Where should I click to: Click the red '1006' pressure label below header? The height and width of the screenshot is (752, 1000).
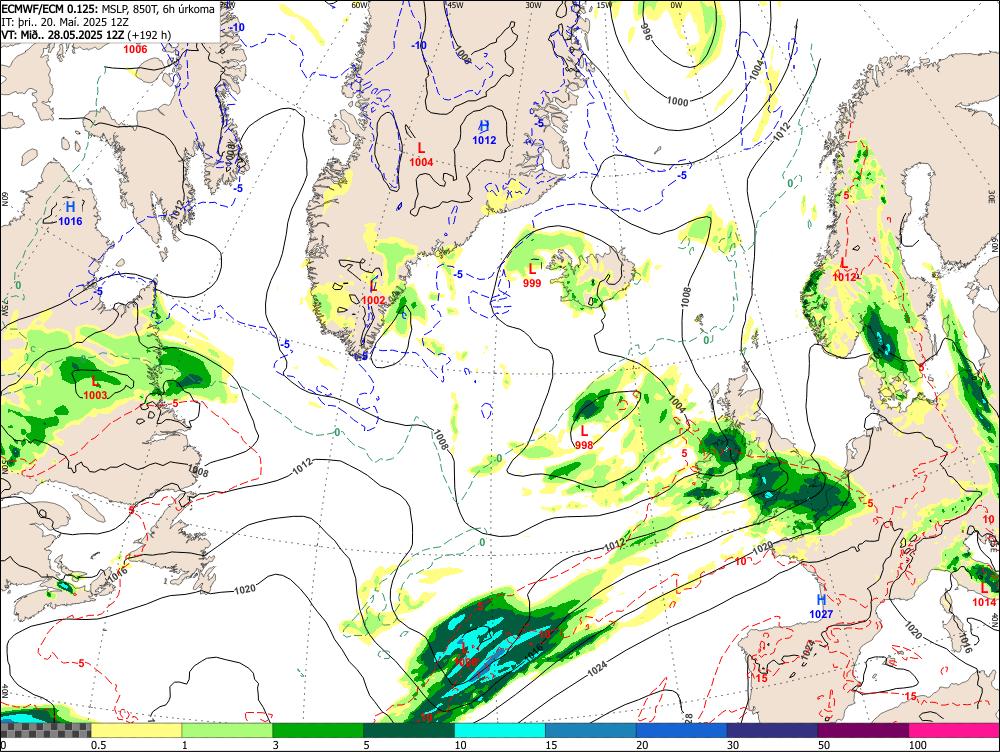click(x=135, y=49)
